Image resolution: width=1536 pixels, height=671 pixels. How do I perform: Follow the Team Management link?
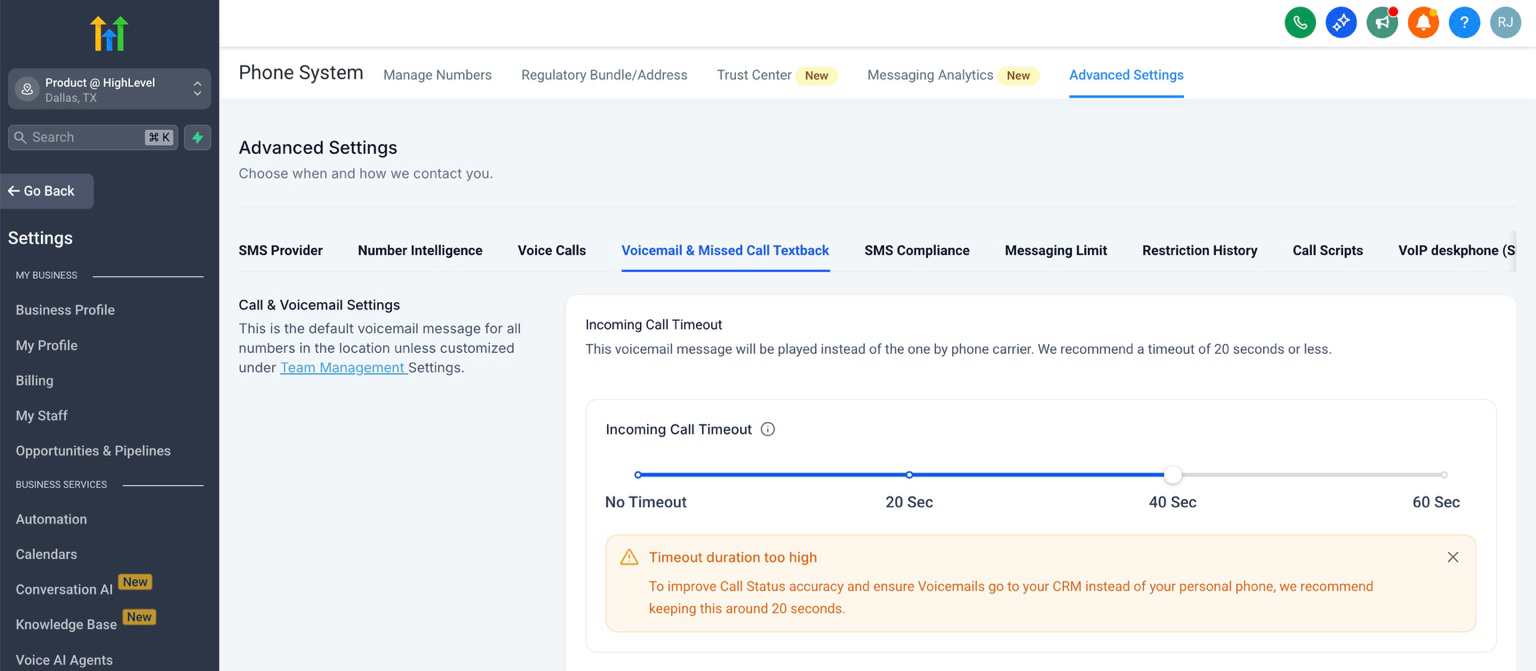tap(342, 367)
